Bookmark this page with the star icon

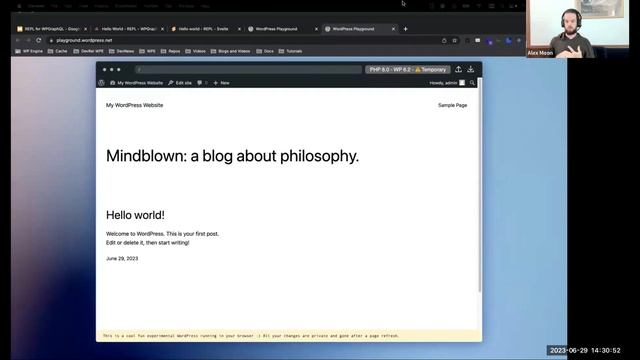[x=454, y=40]
